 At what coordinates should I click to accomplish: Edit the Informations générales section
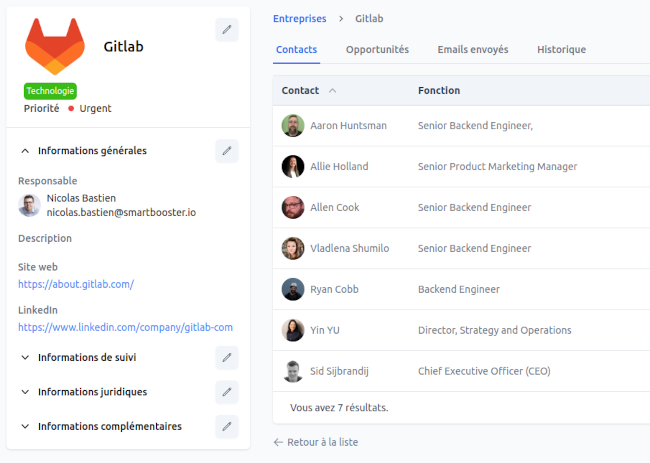[x=227, y=151]
